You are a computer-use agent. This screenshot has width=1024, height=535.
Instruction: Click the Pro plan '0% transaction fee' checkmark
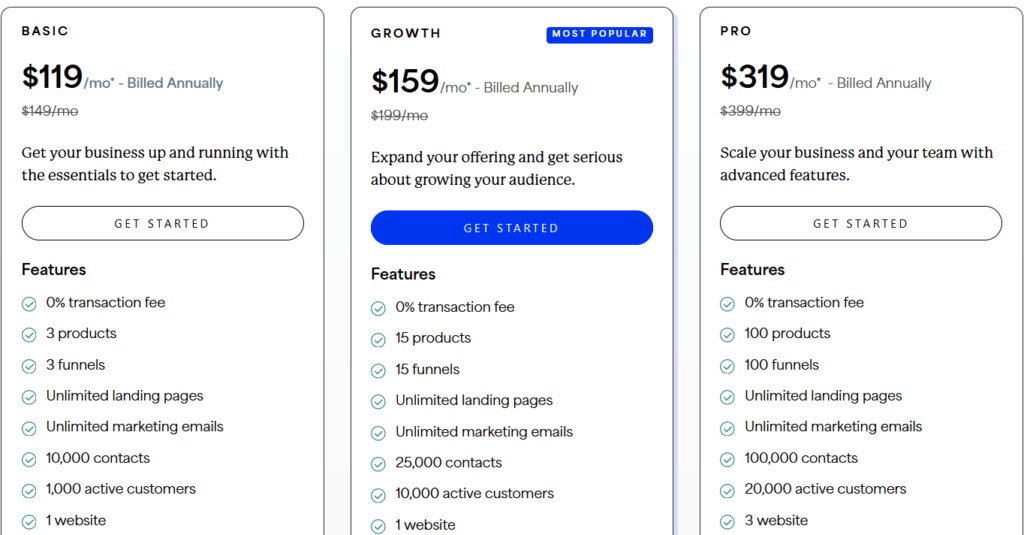pyautogui.click(x=728, y=304)
